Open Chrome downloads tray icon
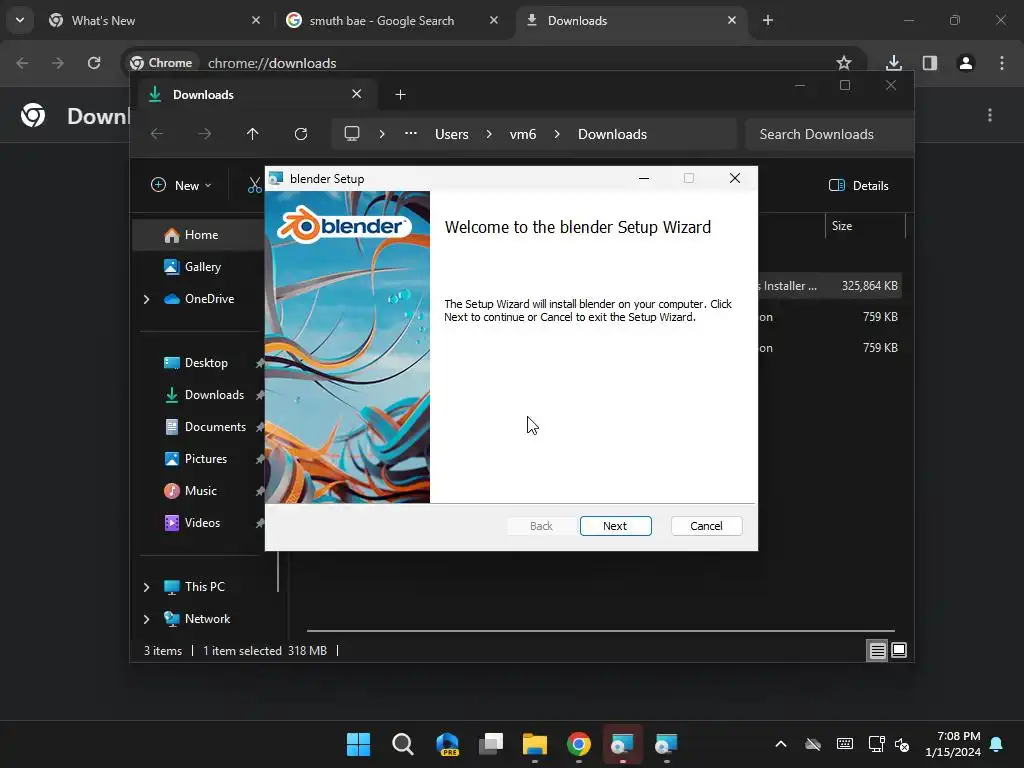1024x768 pixels. tap(894, 63)
